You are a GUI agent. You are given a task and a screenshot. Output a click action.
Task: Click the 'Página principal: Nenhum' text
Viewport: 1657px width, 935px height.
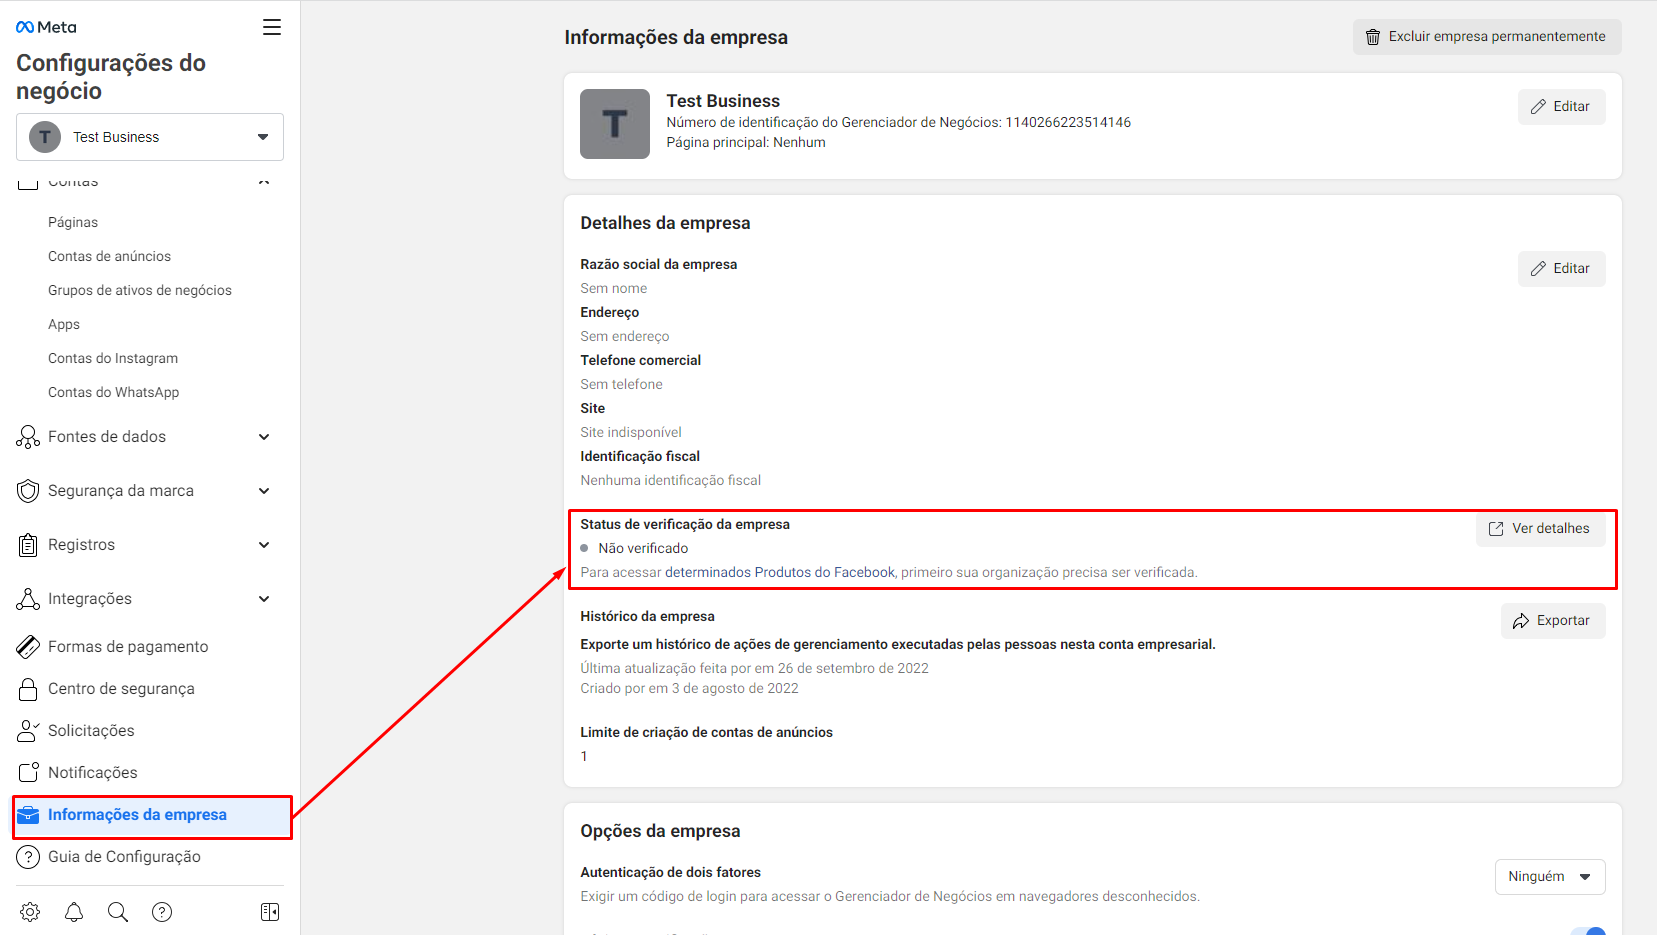click(x=746, y=143)
